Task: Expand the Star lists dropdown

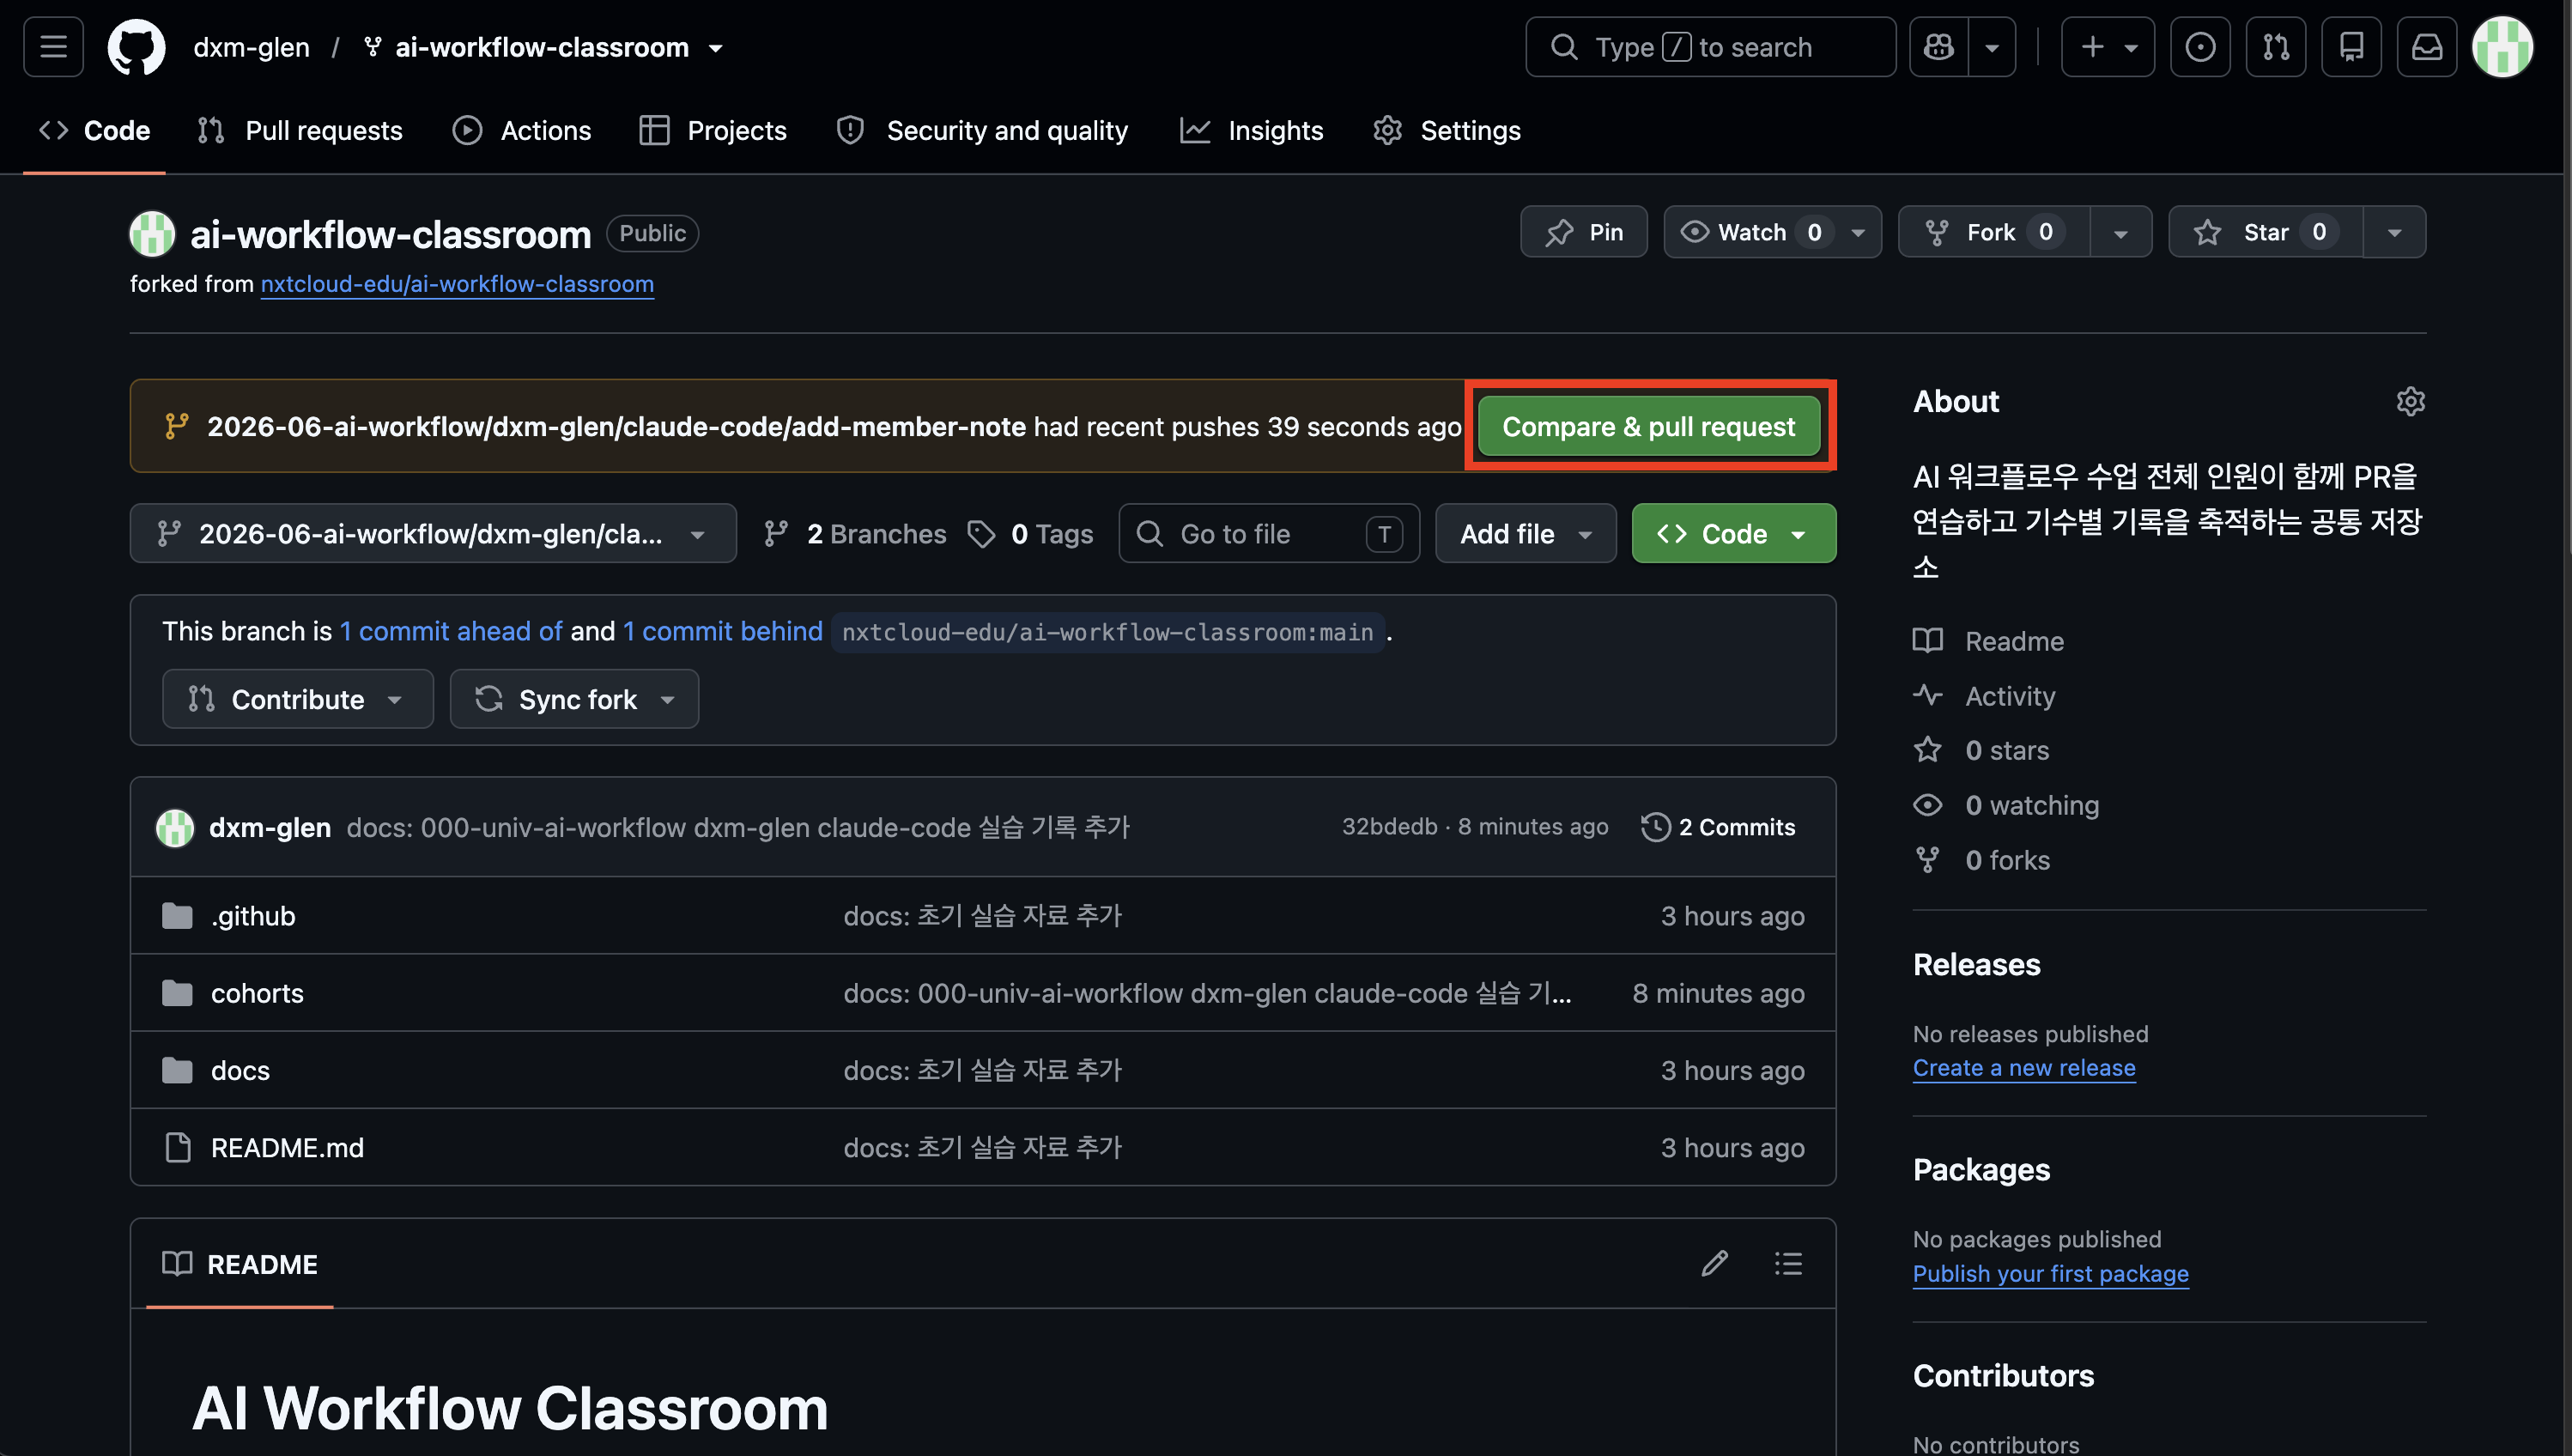Action: coord(2395,232)
